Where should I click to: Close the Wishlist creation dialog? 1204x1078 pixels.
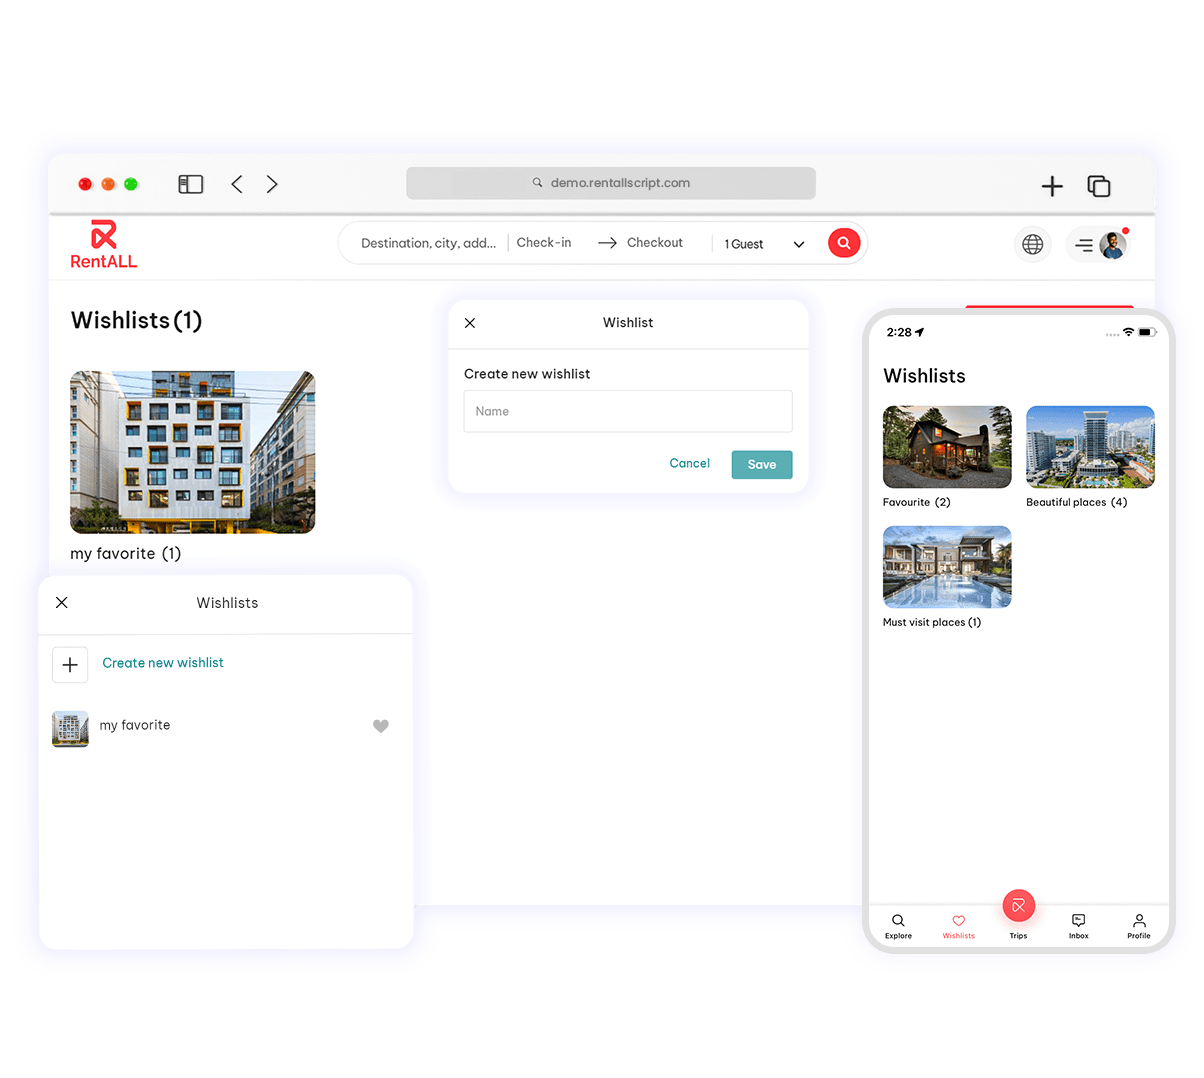coord(470,323)
